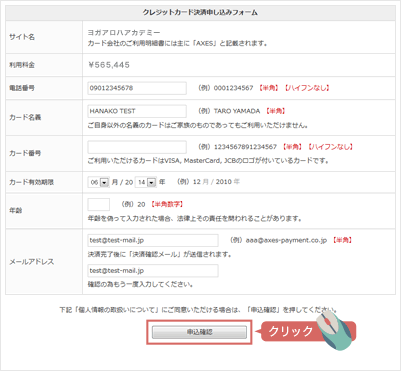
Task: Click the 申込確認 submit button
Action: [199, 332]
